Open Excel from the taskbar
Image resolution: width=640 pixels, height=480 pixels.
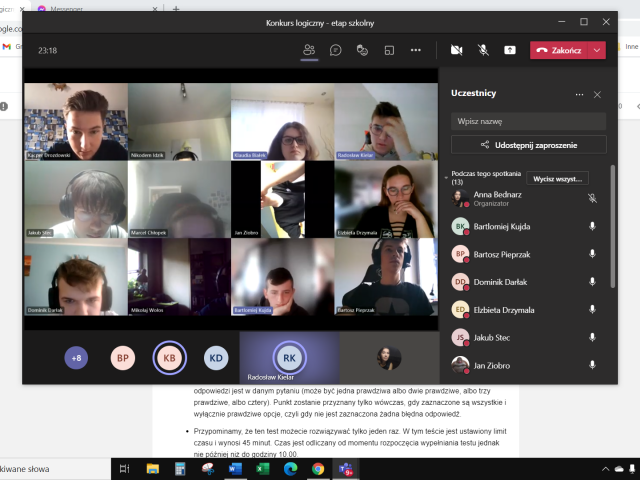262,469
